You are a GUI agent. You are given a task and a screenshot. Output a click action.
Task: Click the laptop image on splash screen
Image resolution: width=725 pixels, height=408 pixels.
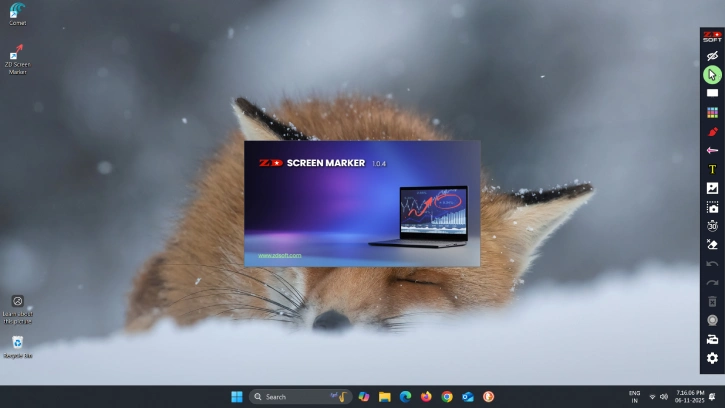(420, 216)
